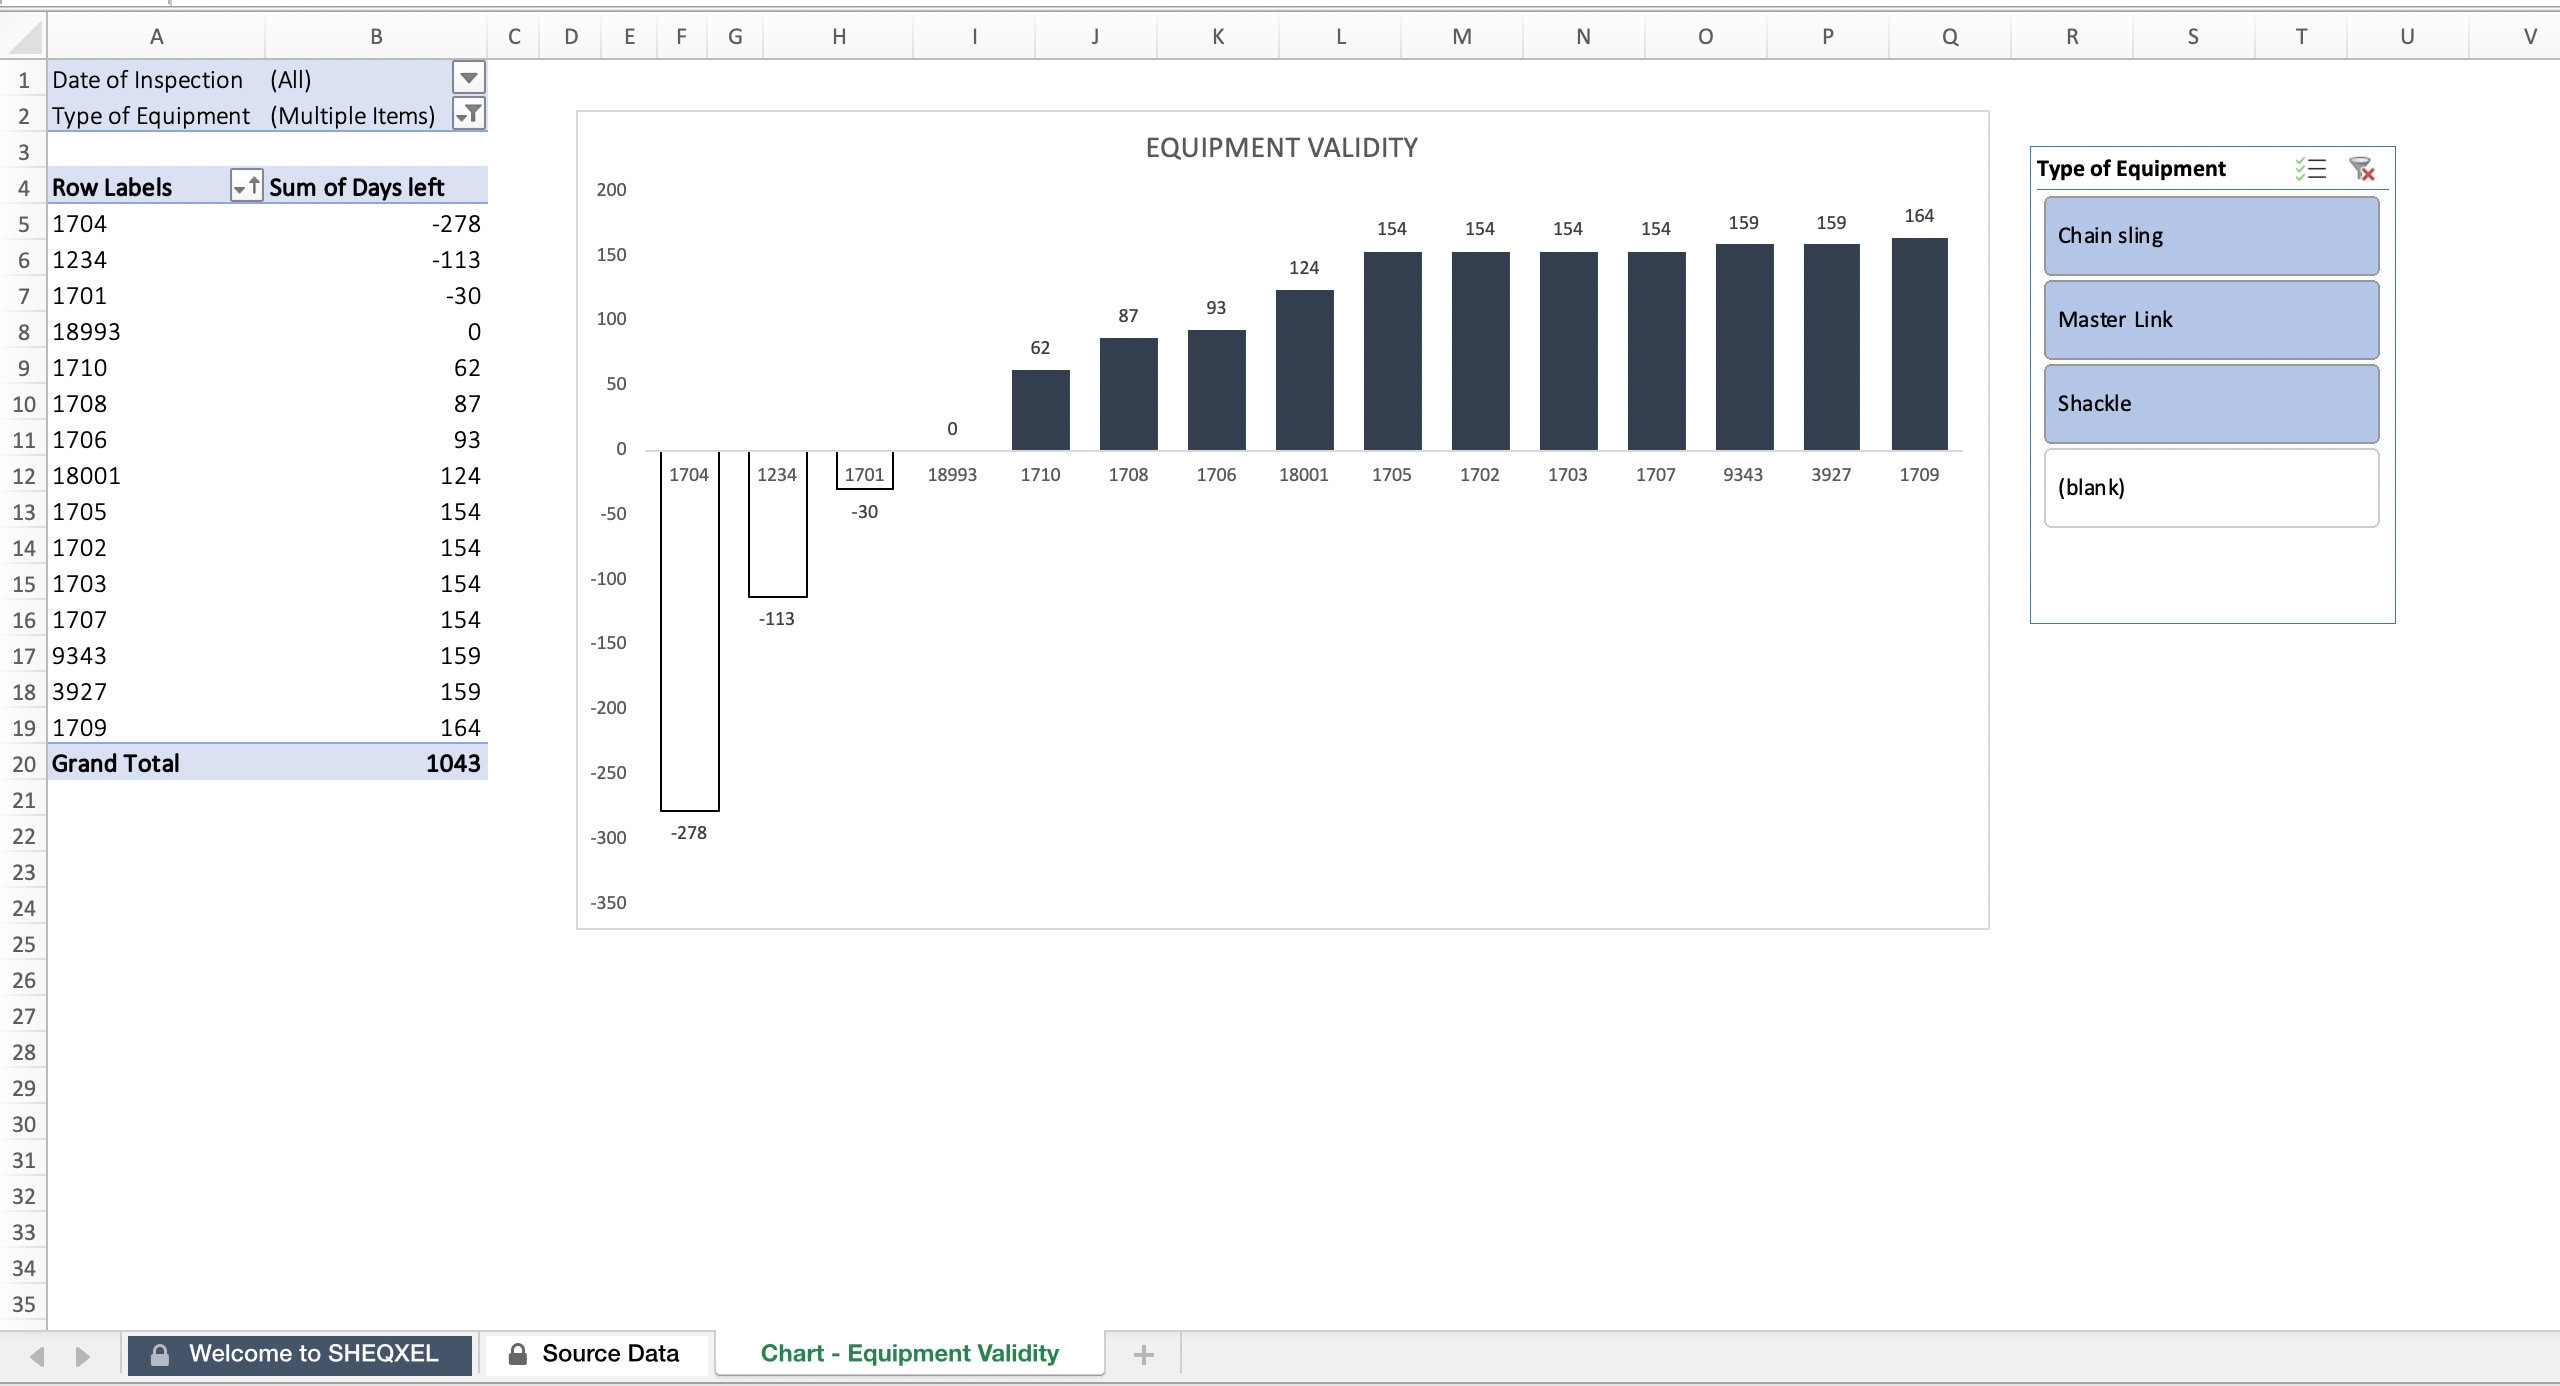Click the funnel filter icon on Type of Equipment

470,114
